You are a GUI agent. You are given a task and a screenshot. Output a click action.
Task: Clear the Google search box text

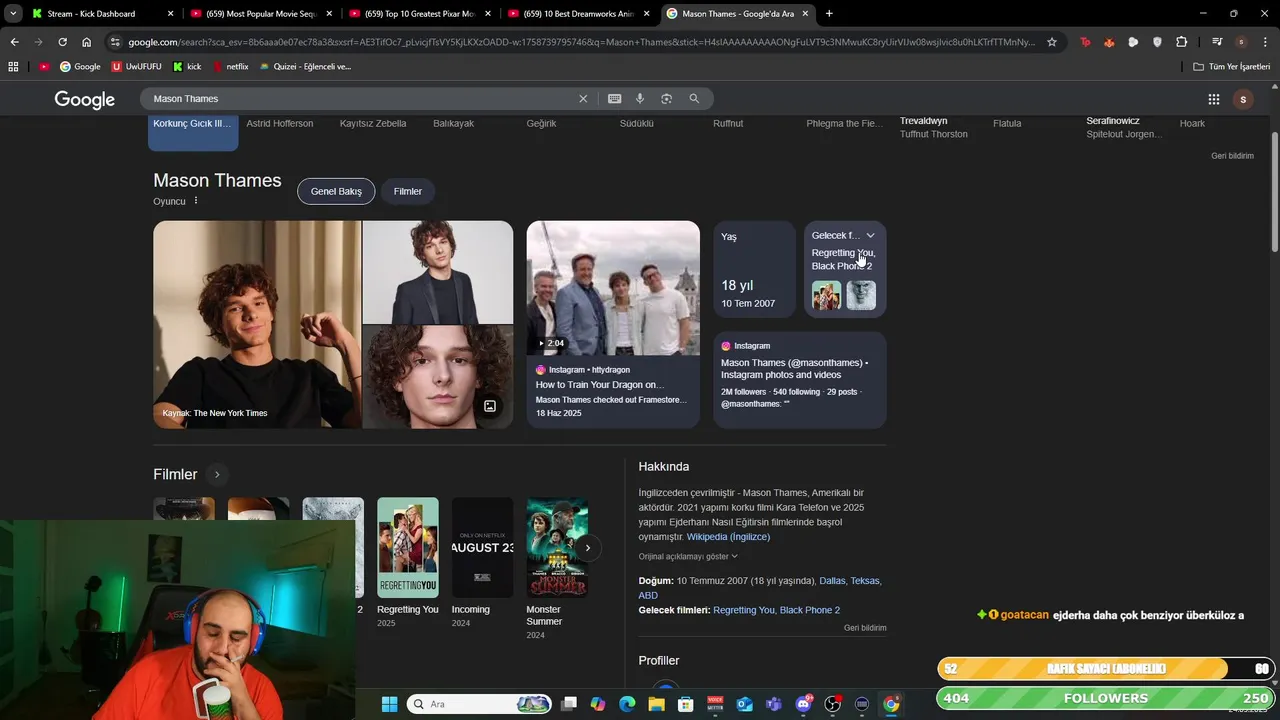pos(583,99)
